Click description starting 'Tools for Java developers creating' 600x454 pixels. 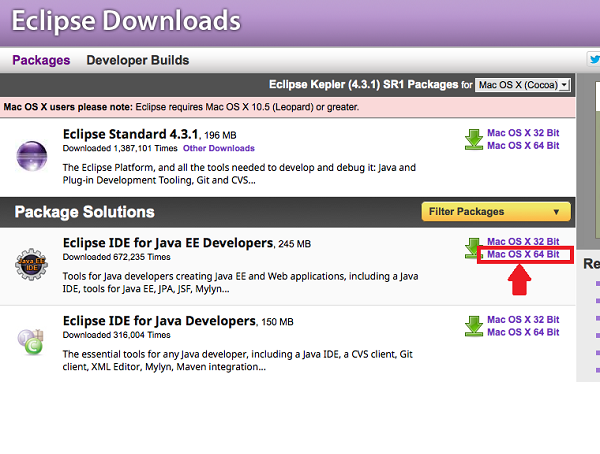point(240,283)
